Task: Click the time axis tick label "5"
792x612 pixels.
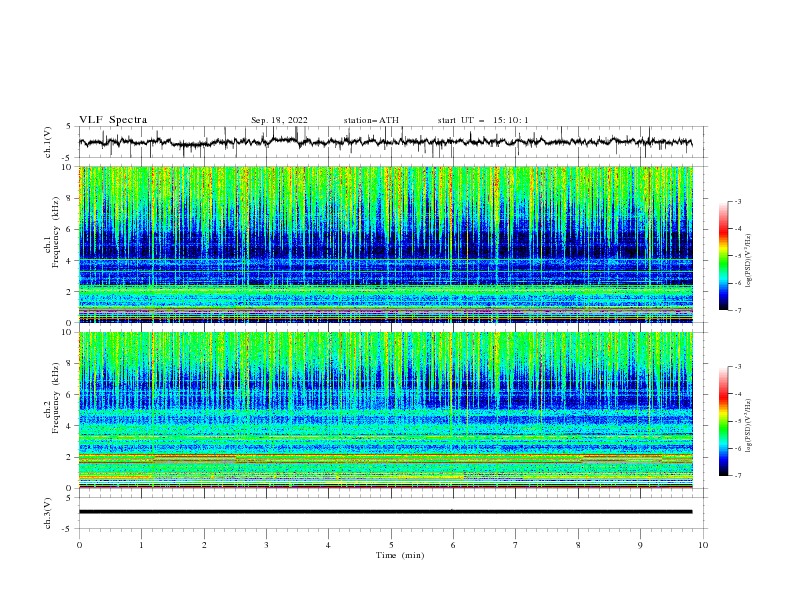Action: click(x=391, y=545)
